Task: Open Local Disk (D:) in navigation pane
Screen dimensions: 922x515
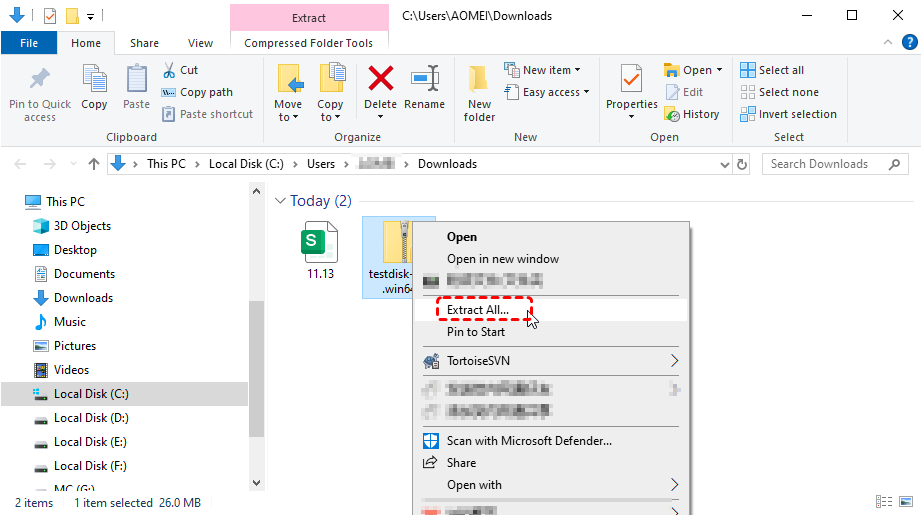Action: (x=91, y=418)
